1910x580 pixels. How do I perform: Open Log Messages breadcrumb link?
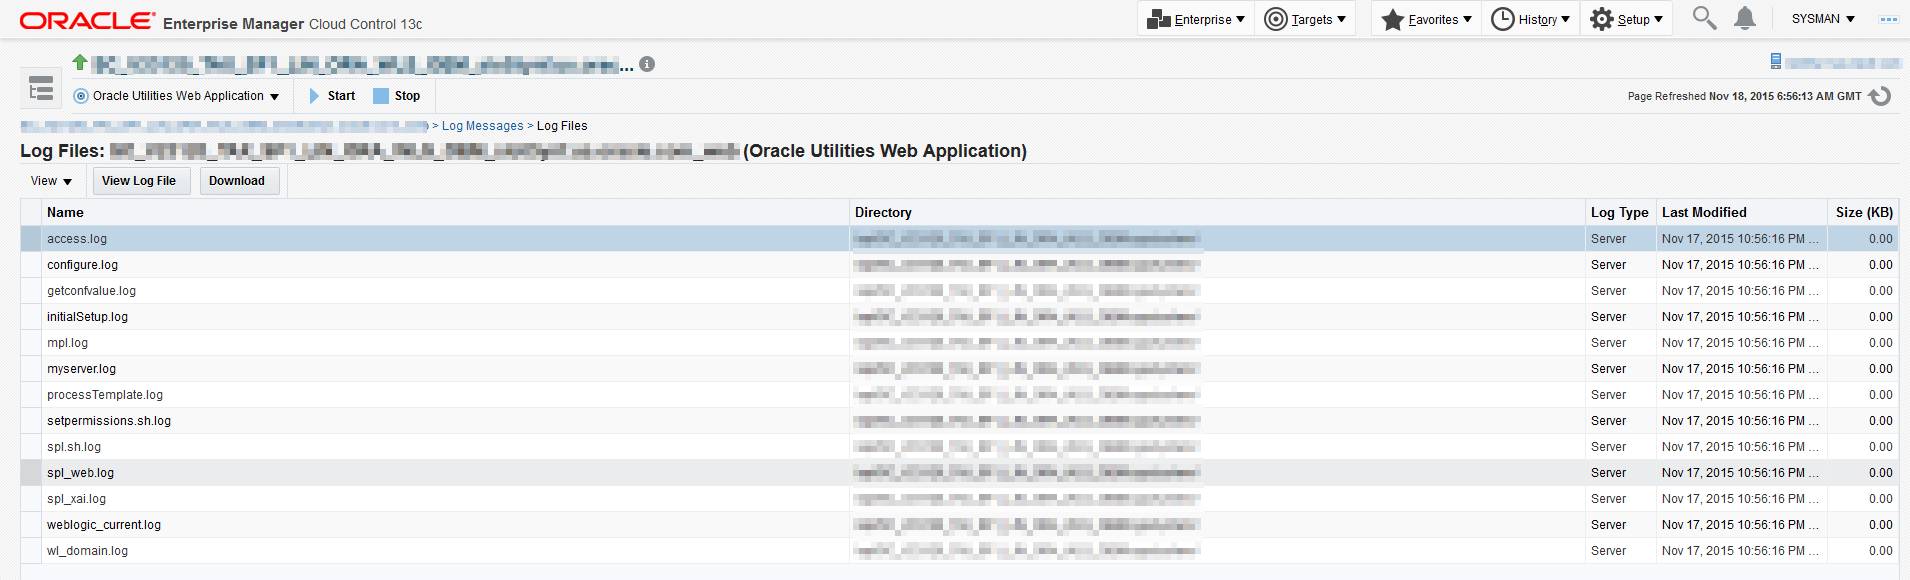[x=483, y=126]
